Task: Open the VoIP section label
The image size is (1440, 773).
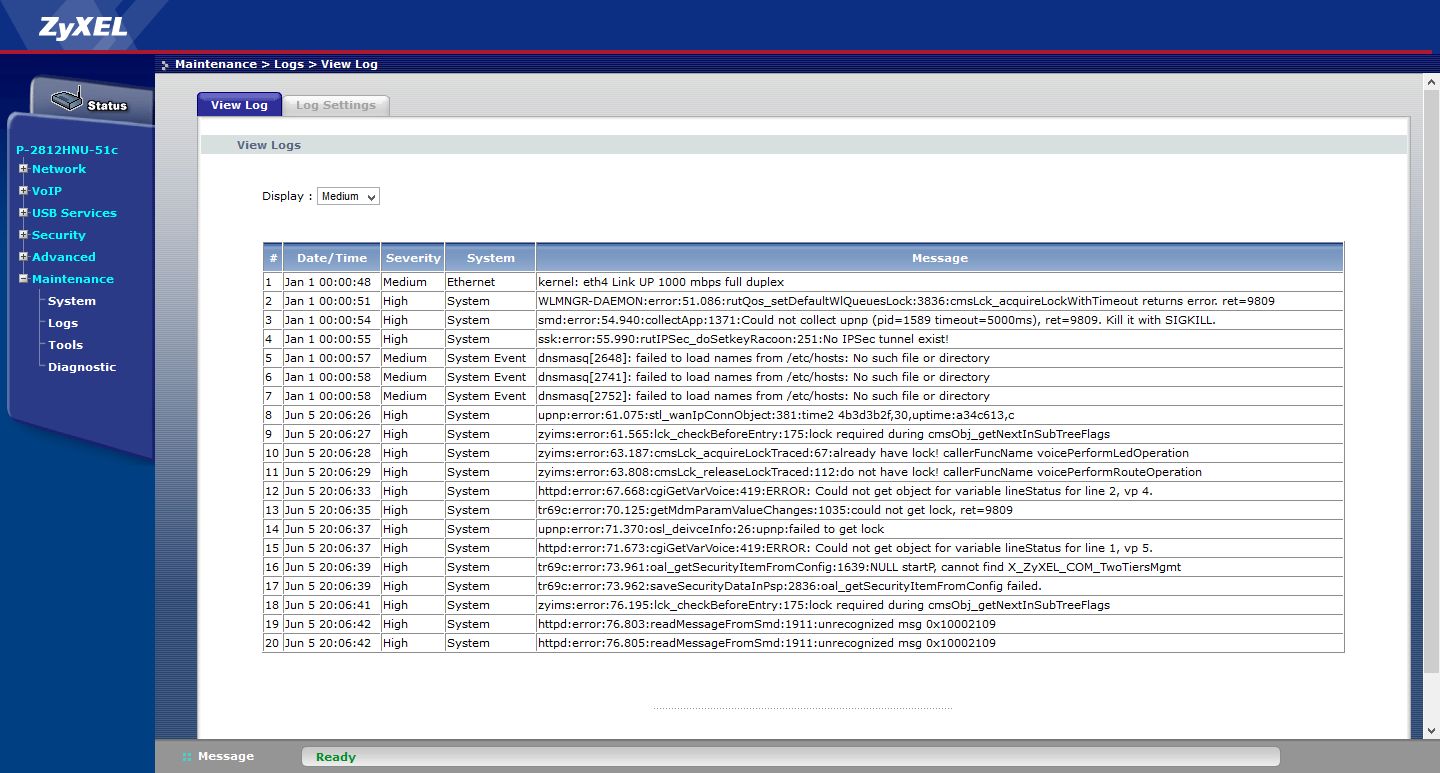Action: click(47, 191)
